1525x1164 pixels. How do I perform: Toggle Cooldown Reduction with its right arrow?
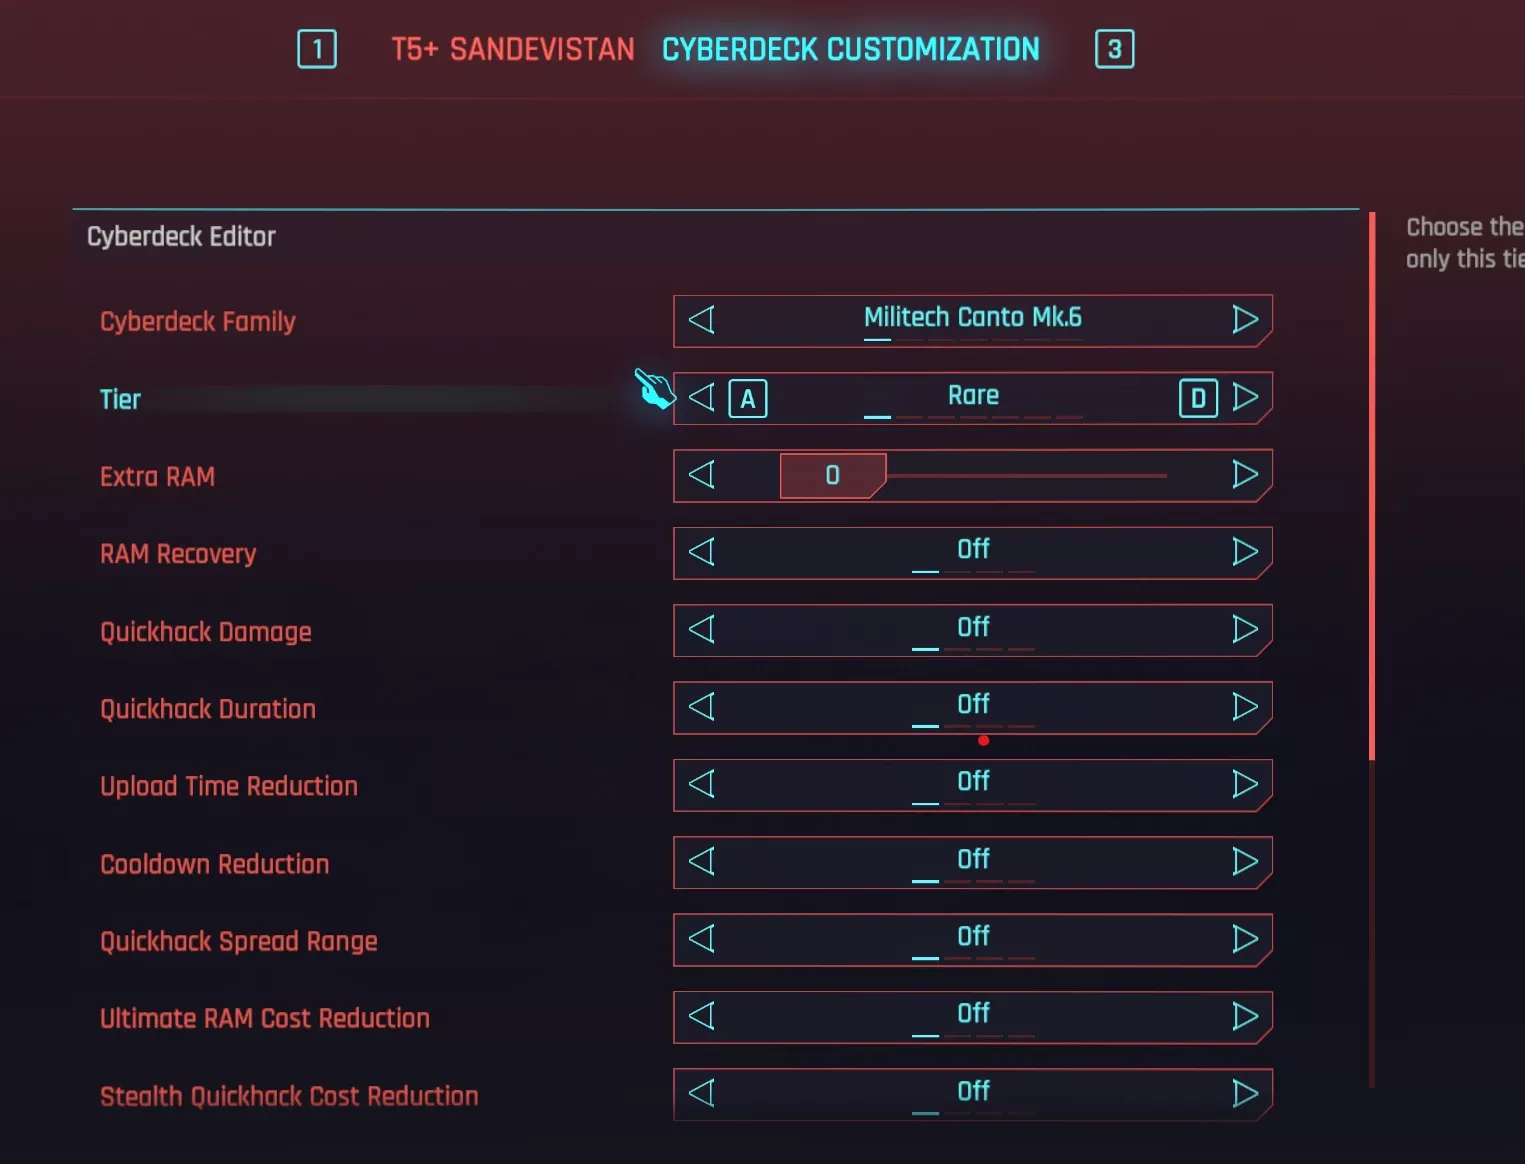tap(1245, 862)
